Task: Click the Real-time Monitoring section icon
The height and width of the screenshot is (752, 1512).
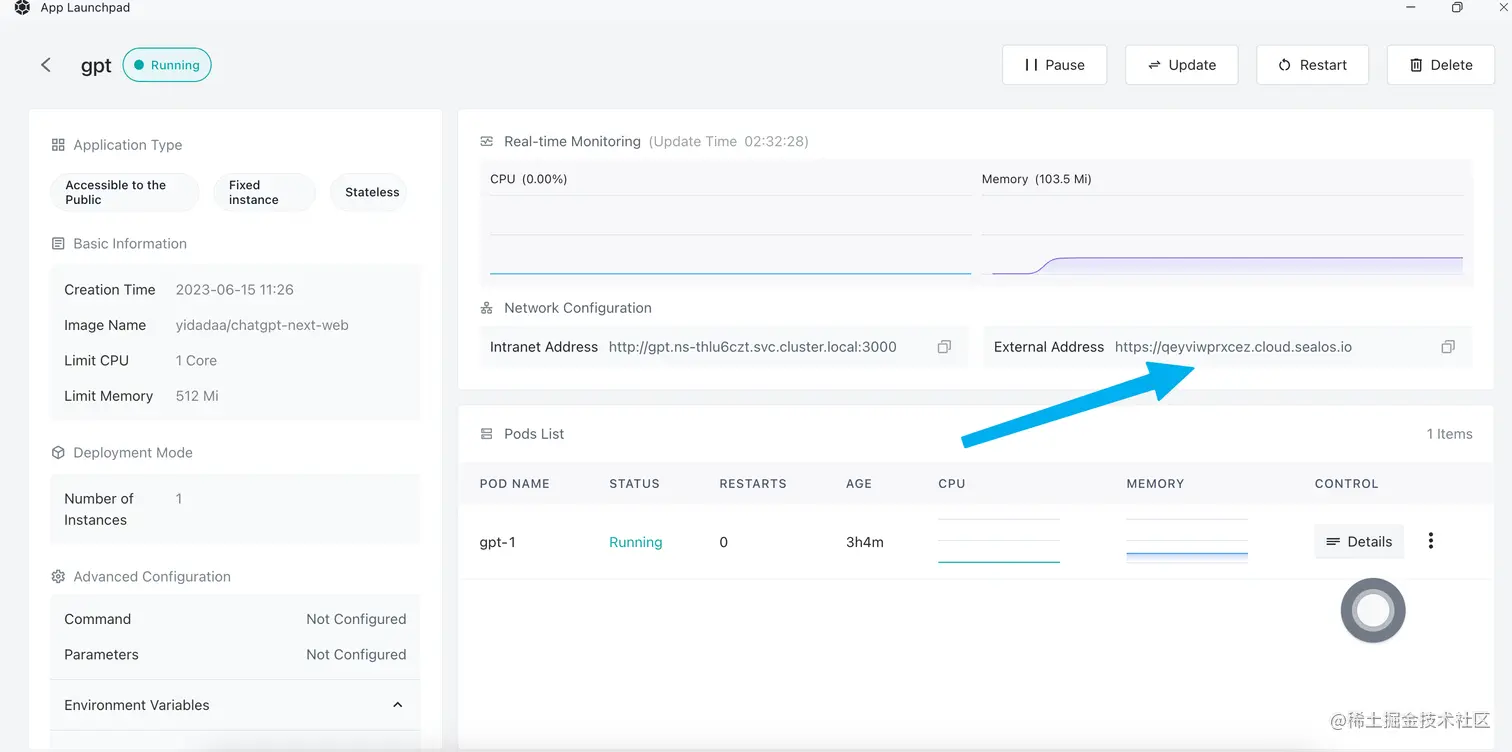Action: [487, 142]
